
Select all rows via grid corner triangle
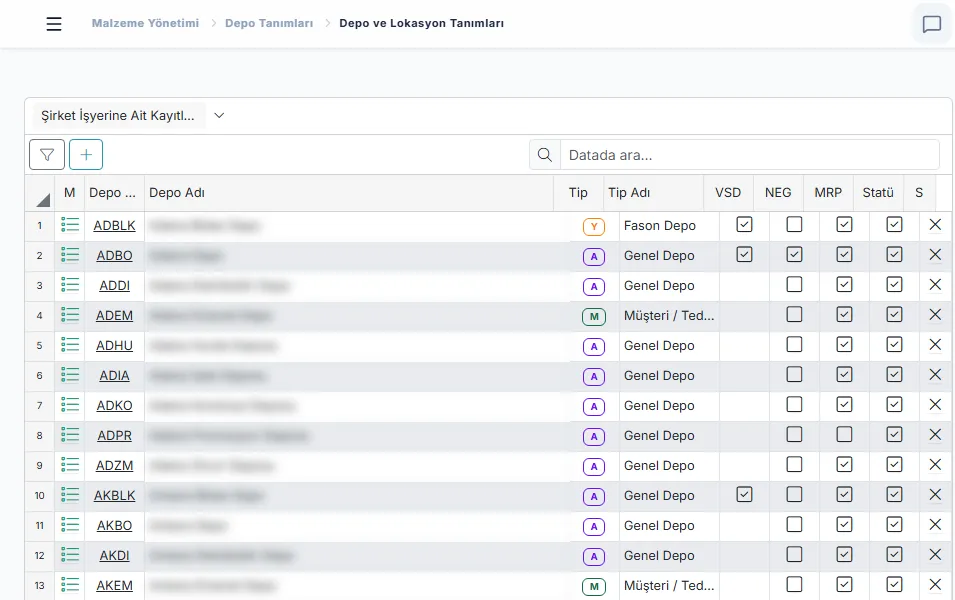point(43,199)
